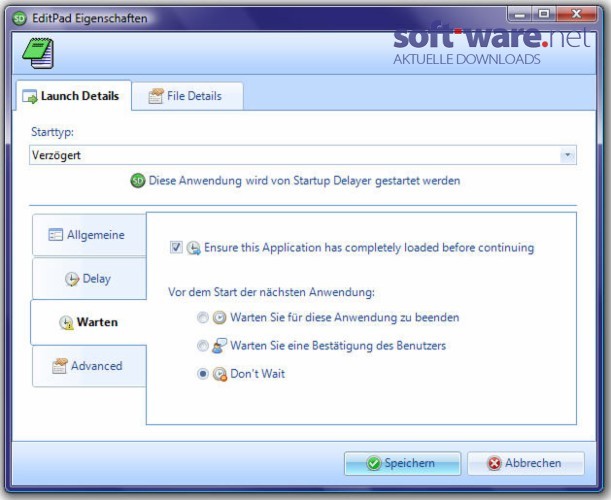Click the 'EditPad Eigenschaften' window title
Viewport: 611px width, 500px height.
90,18
